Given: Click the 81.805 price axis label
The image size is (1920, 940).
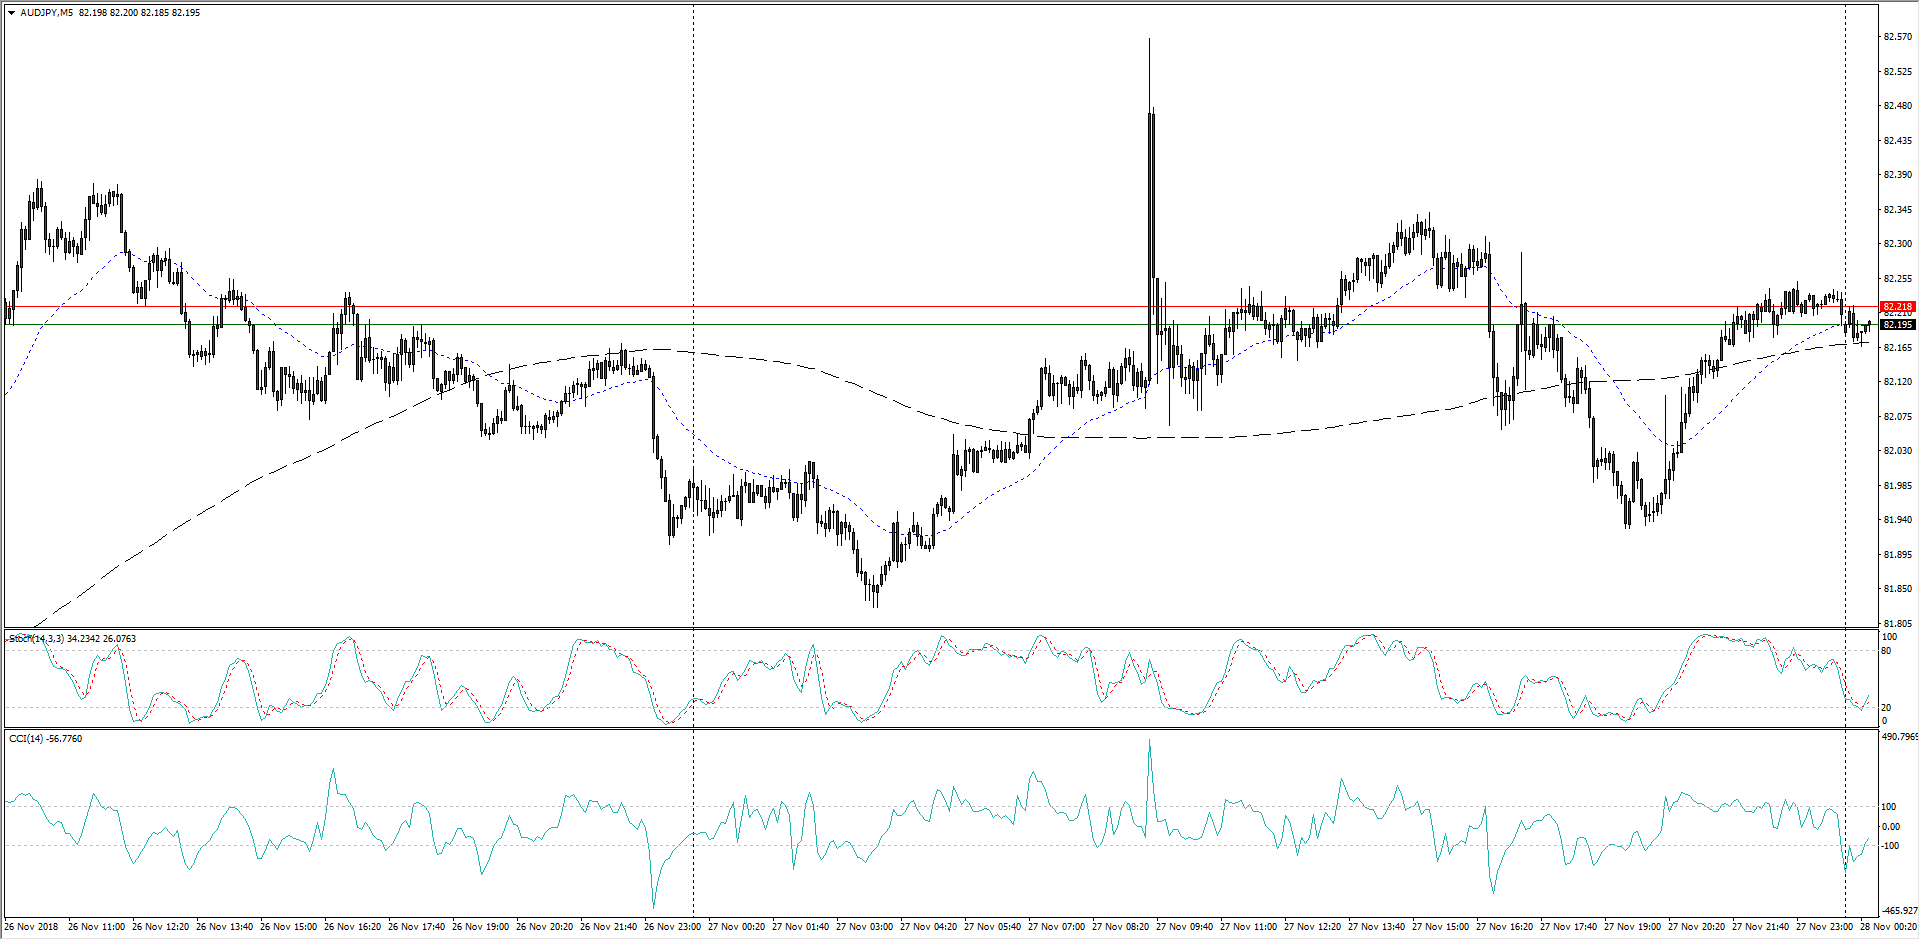Looking at the screenshot, I should 1897,624.
